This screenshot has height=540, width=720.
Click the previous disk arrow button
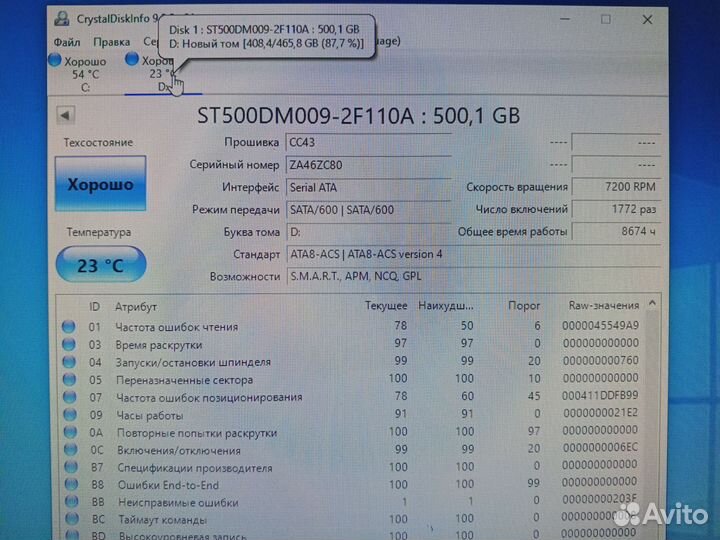[67, 115]
